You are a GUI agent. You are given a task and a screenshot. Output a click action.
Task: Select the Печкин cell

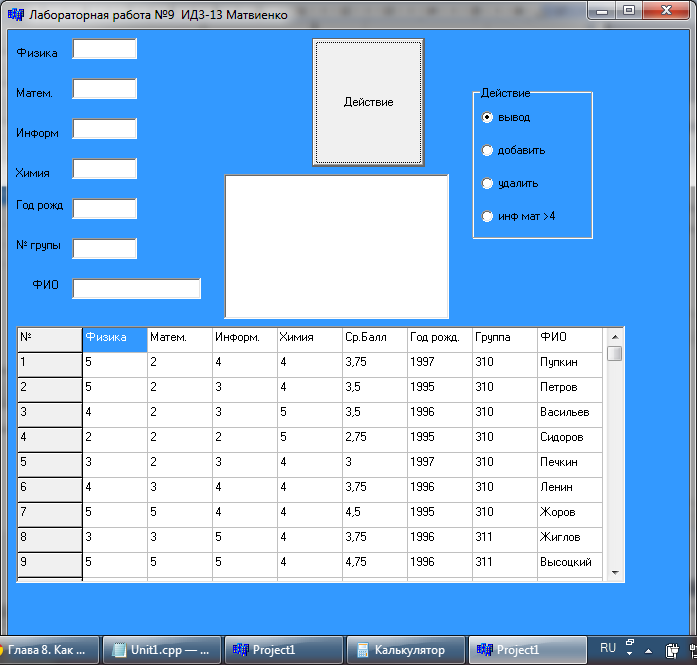click(569, 465)
